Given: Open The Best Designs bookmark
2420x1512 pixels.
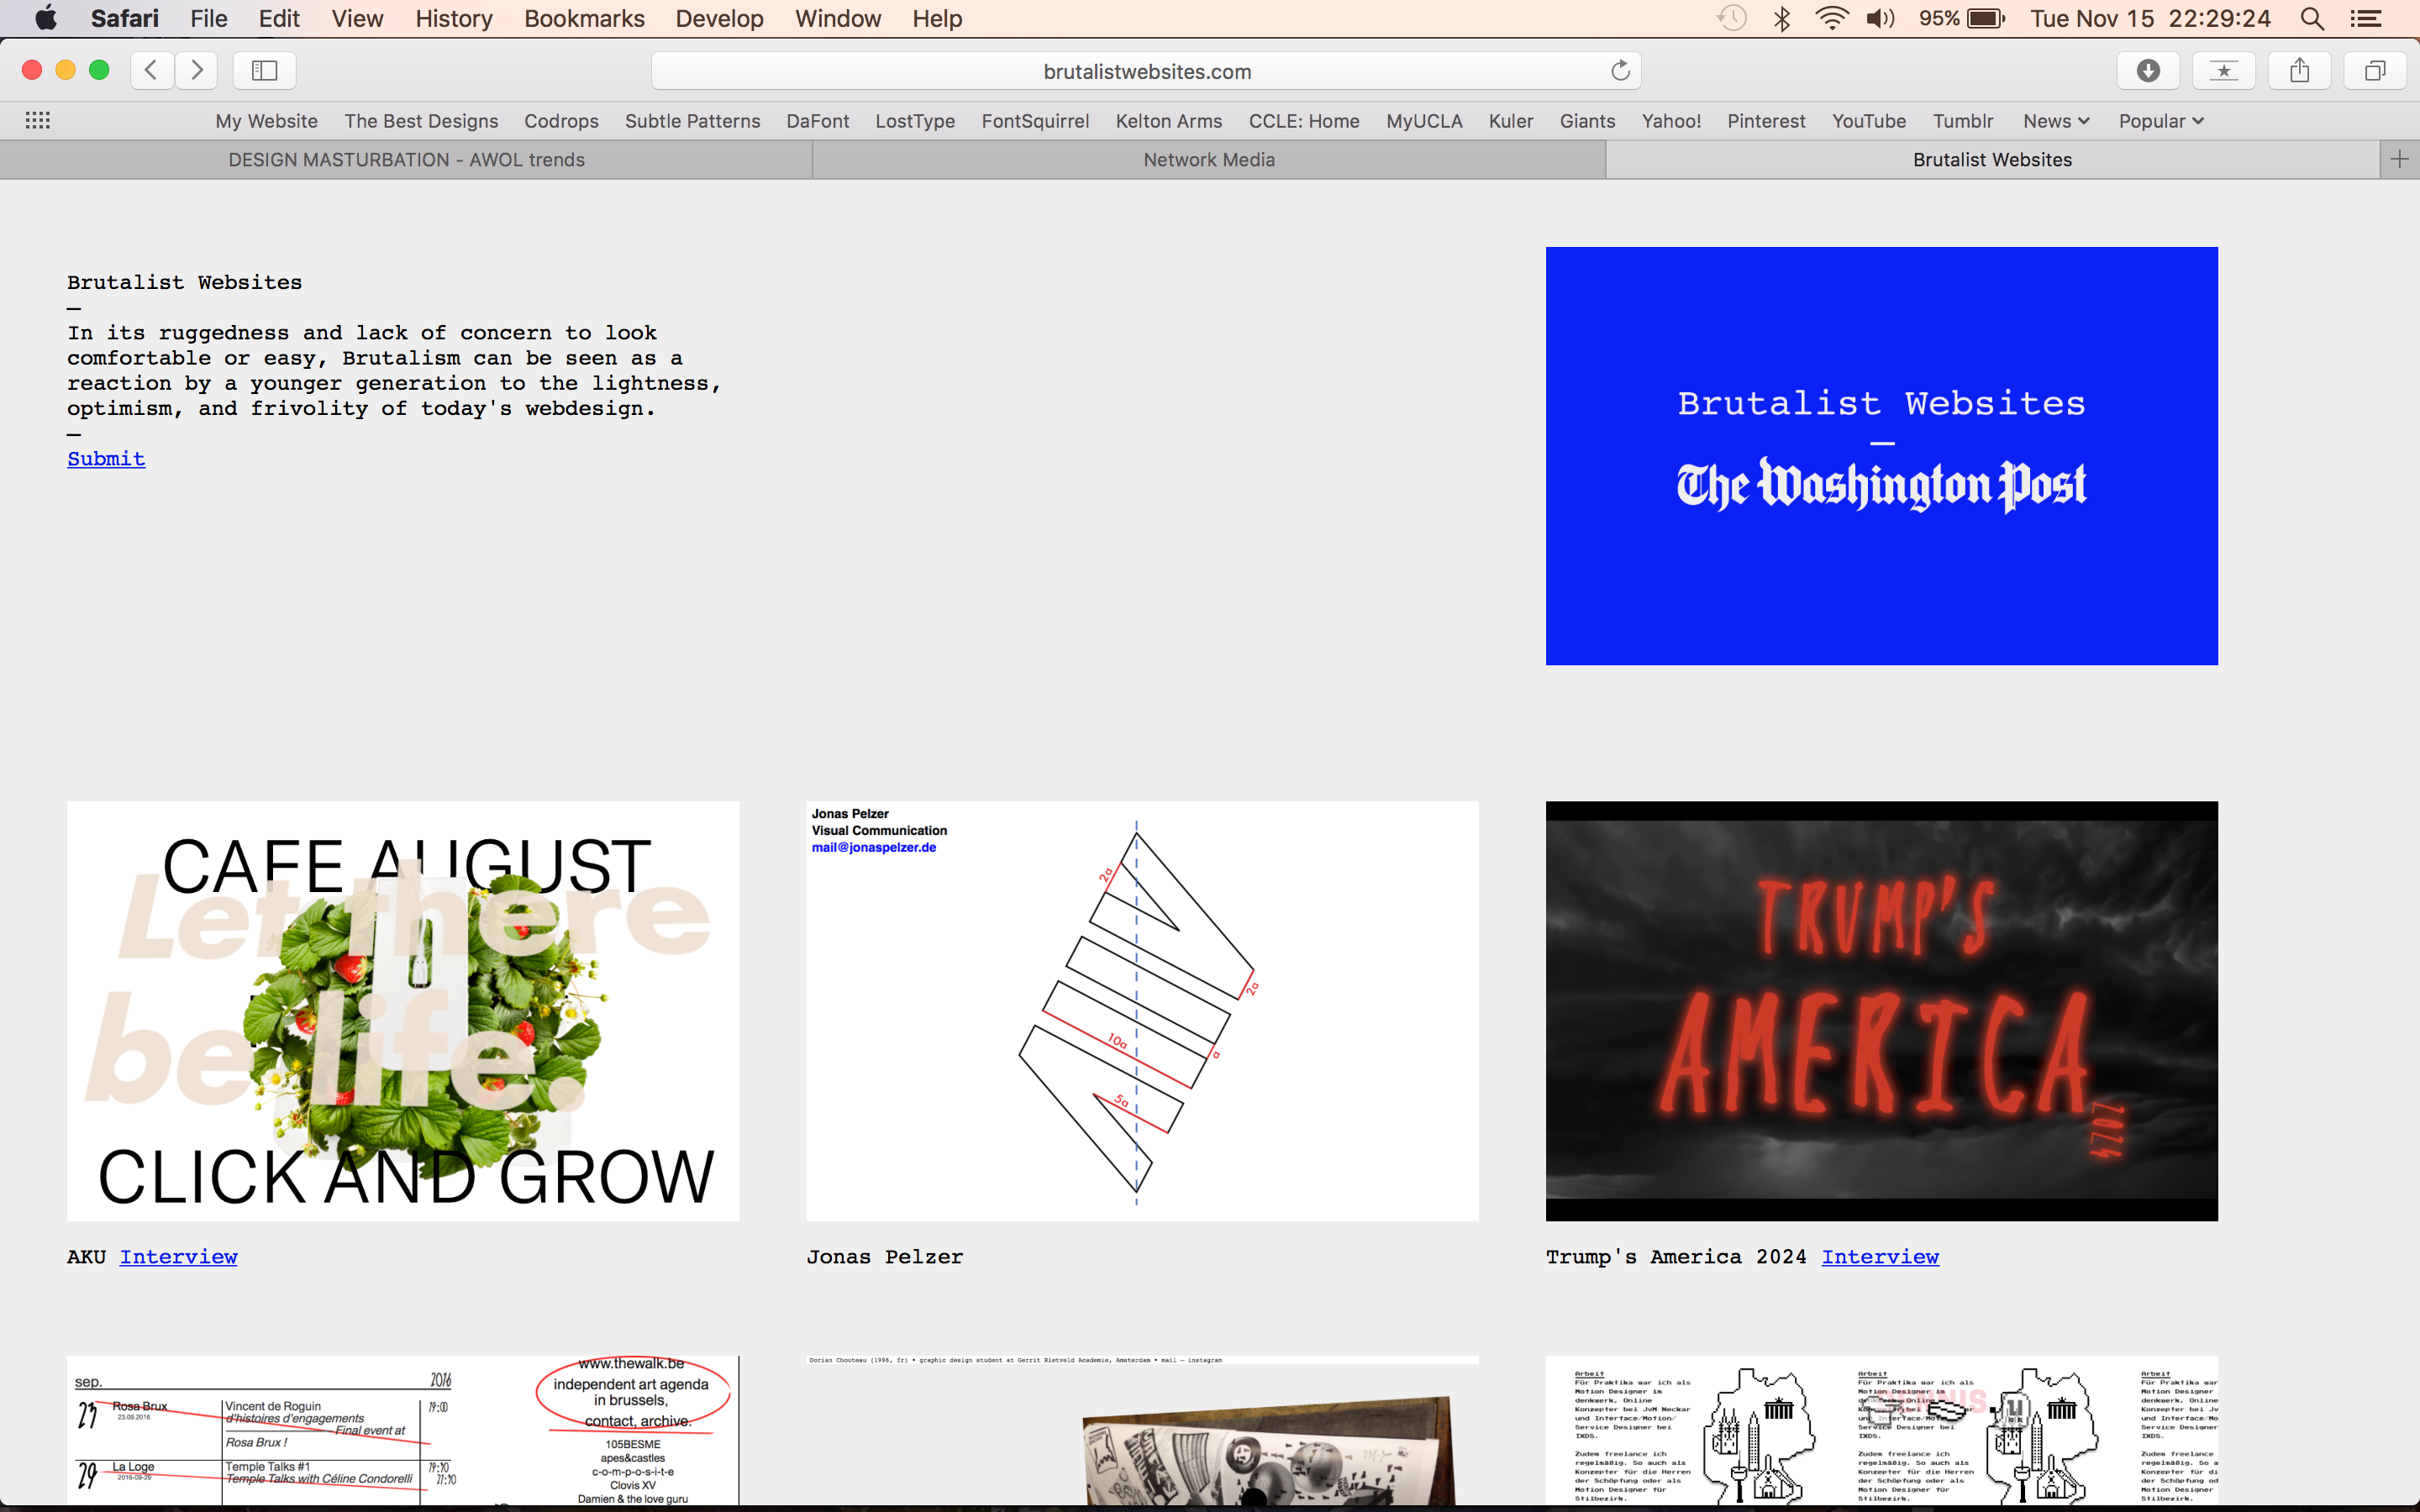Looking at the screenshot, I should tap(421, 121).
